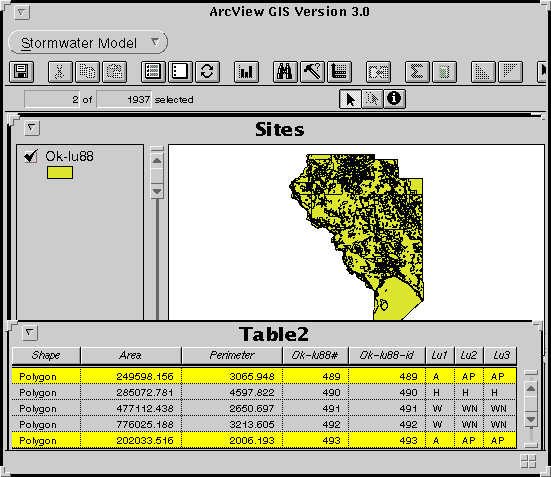Click the resize grip in bottom-right corner
551x477 pixels.
click(x=528, y=461)
